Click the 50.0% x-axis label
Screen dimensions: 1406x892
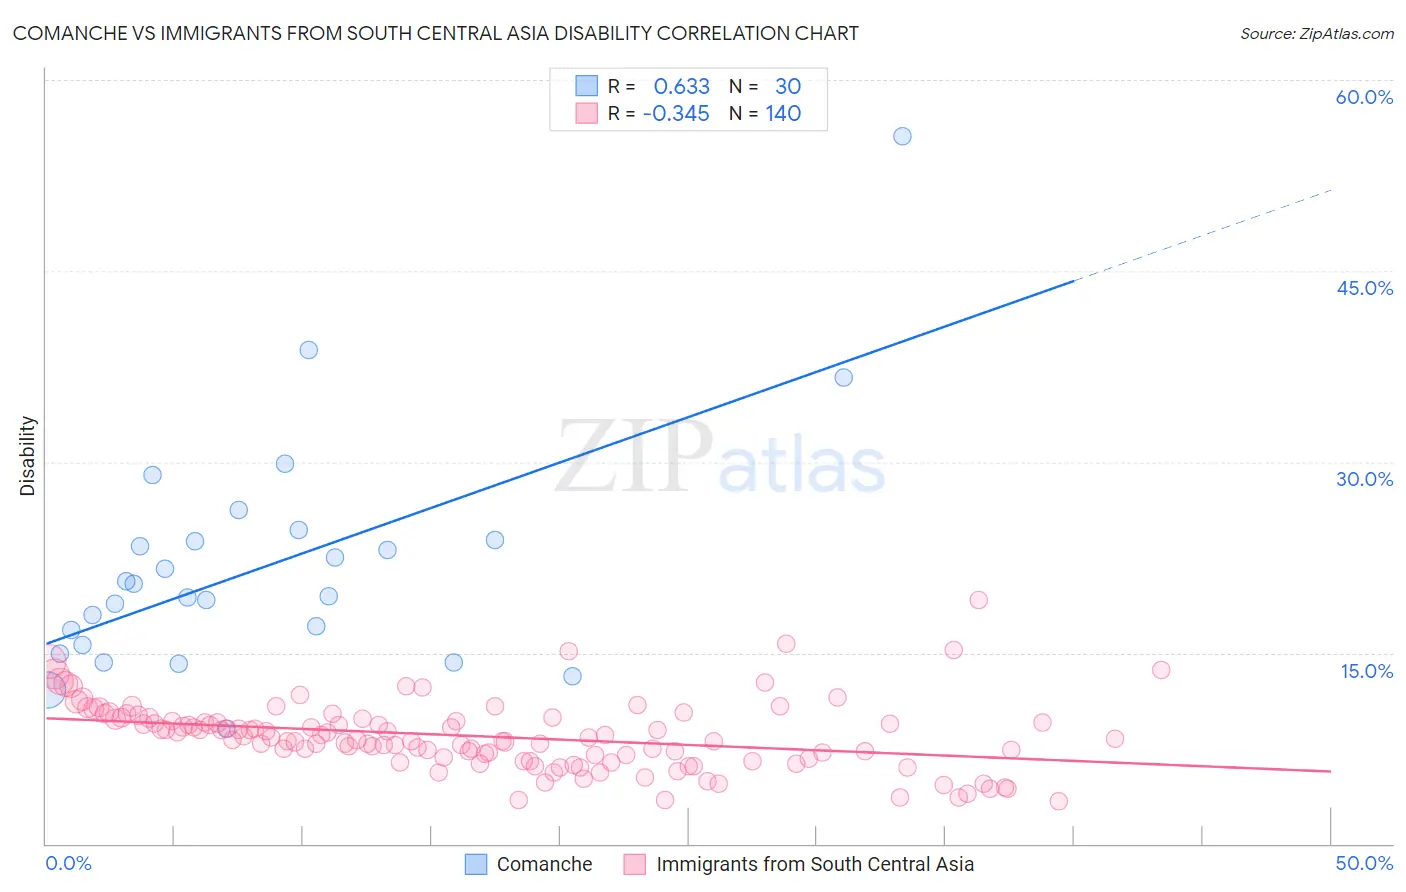click(1364, 863)
